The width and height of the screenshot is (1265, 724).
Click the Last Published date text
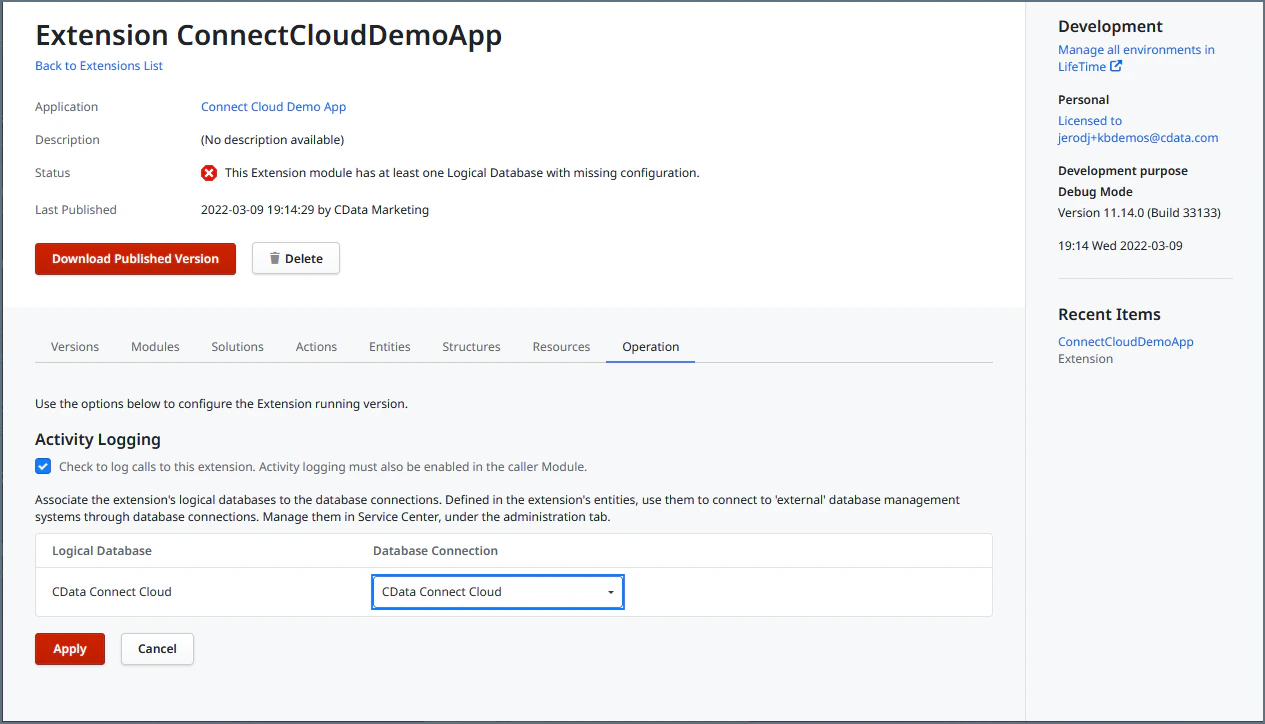(315, 210)
